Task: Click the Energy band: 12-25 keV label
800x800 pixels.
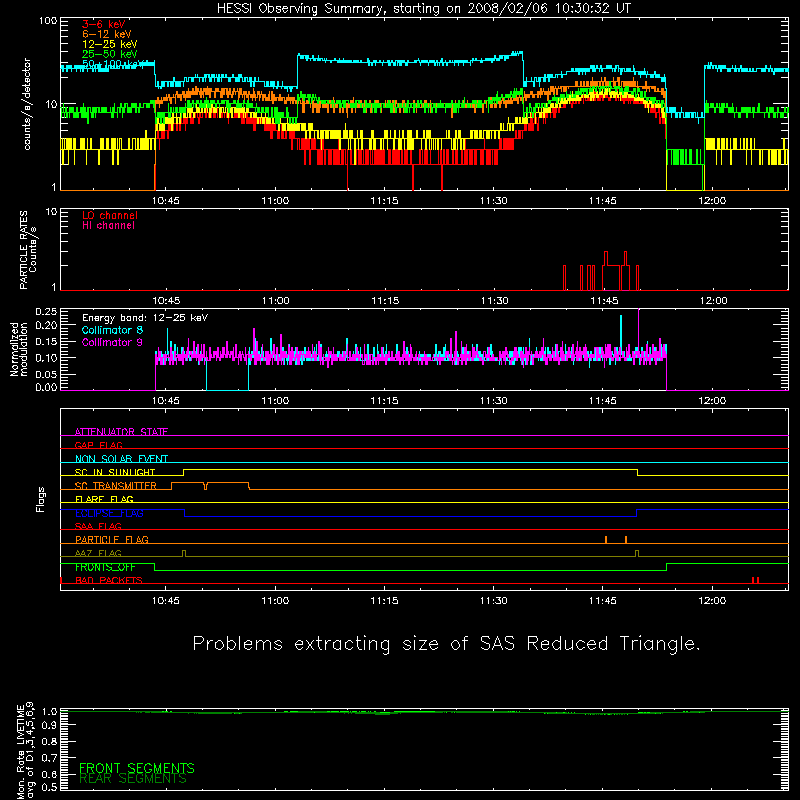Action: point(145,318)
